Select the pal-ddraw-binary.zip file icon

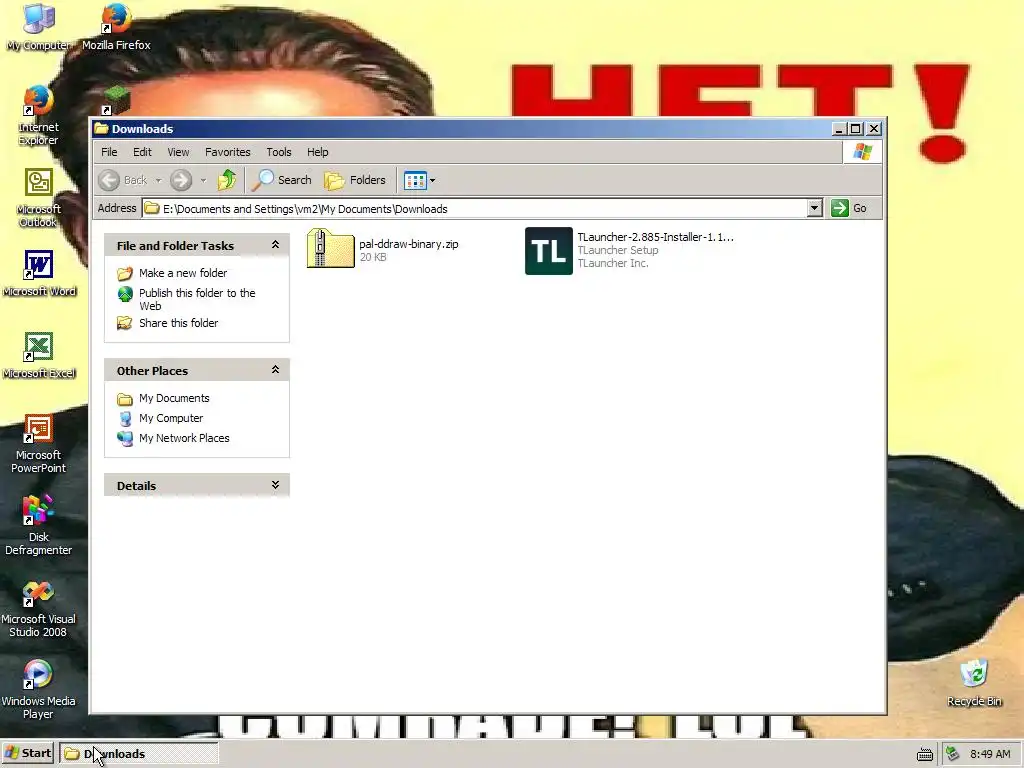[330, 248]
